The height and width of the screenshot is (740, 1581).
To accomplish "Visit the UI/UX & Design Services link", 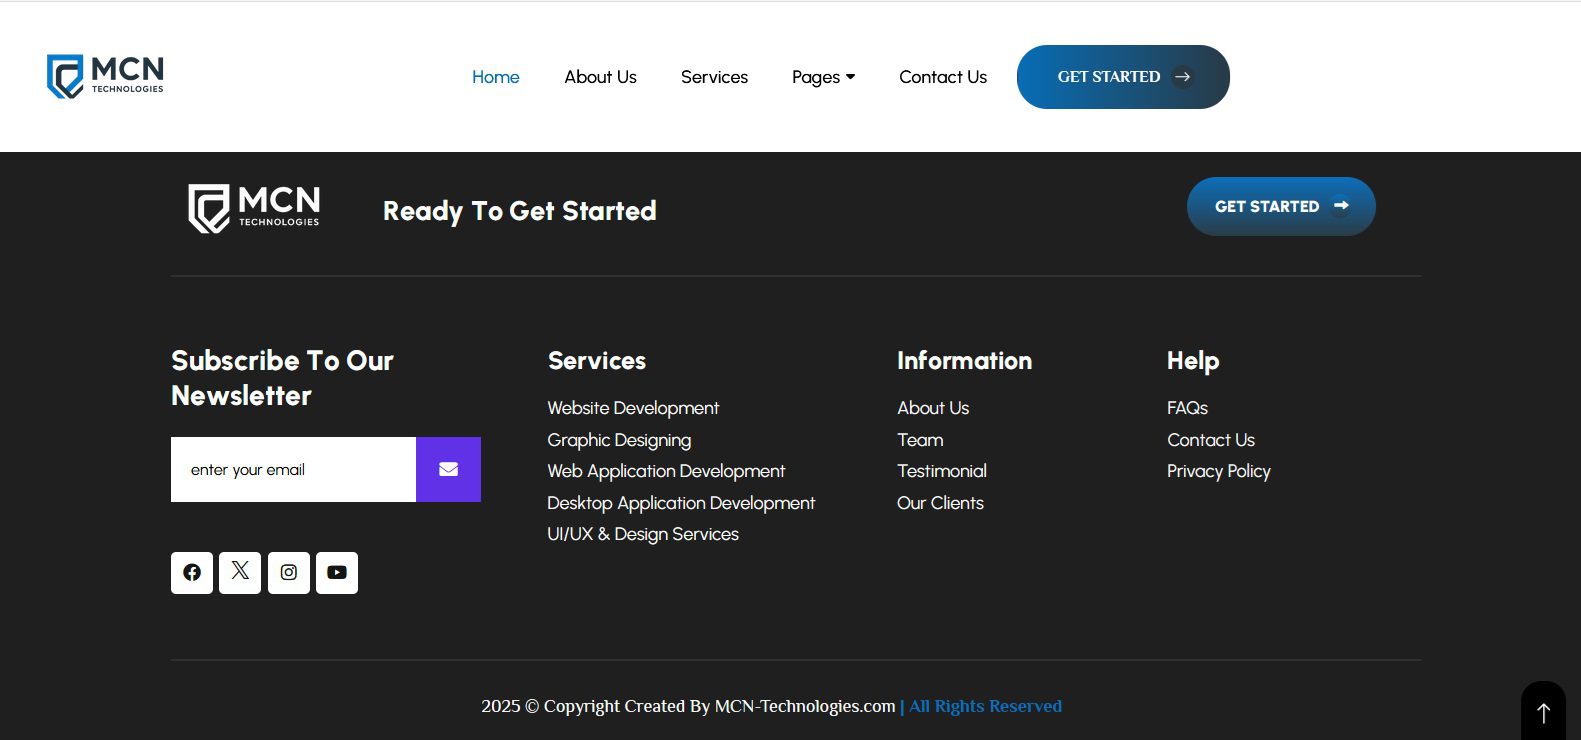I will [x=643, y=534].
